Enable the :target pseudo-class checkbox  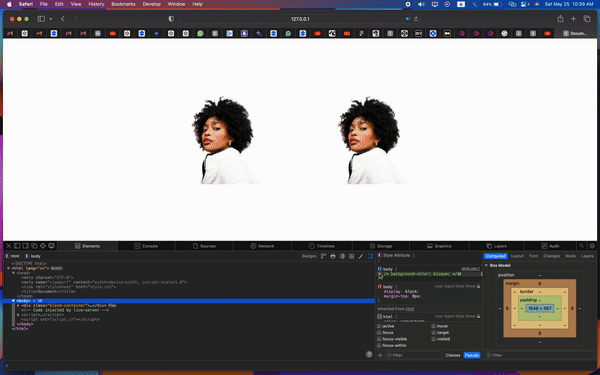point(434,333)
